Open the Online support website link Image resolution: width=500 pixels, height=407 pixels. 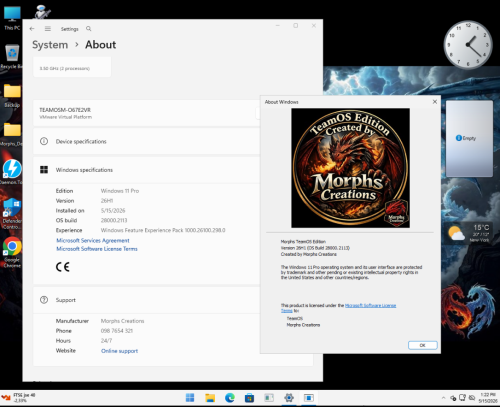coord(119,351)
